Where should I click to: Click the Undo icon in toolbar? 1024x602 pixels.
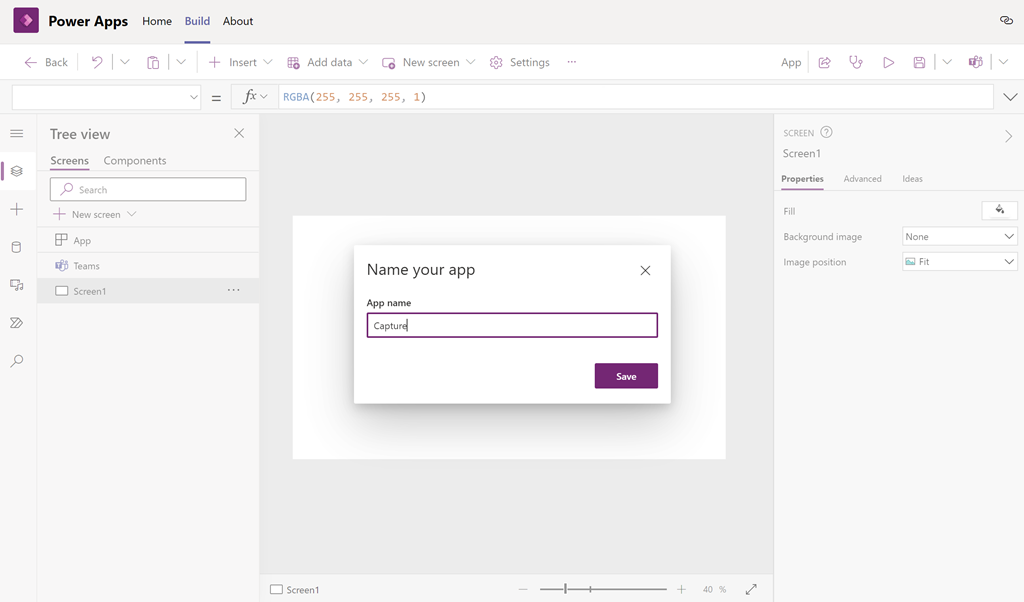[97, 62]
